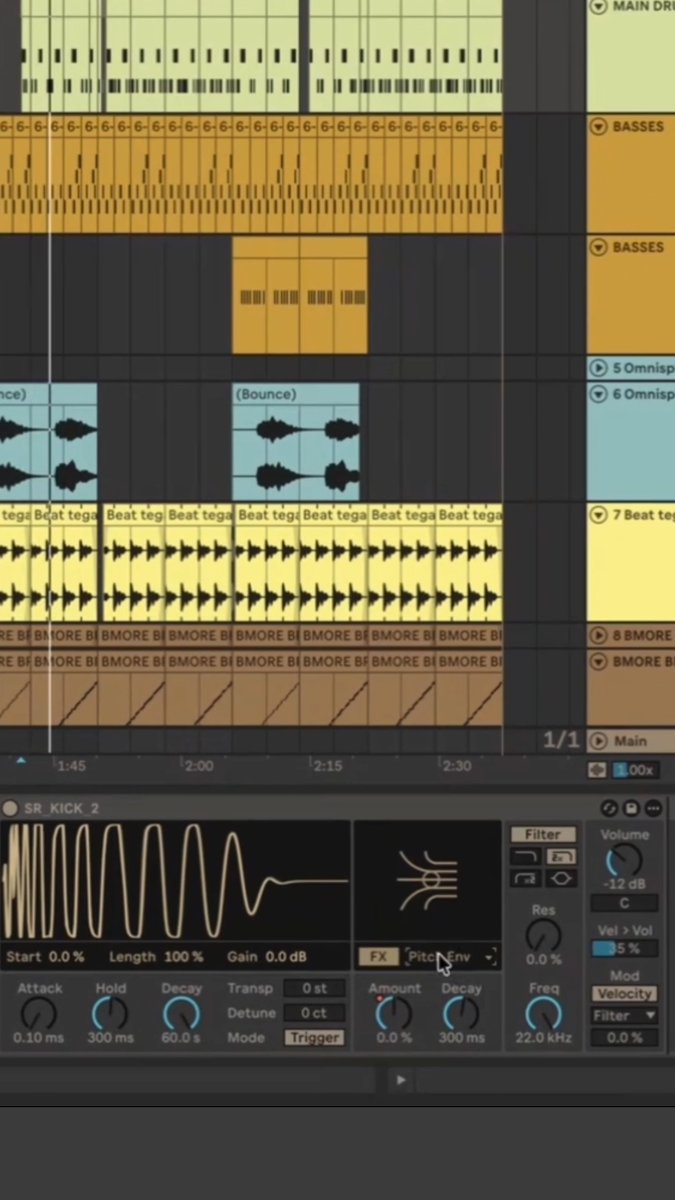This screenshot has width=675, height=1200.
Task: Click the blue locator triangle in the time ruler
Action: [21, 762]
